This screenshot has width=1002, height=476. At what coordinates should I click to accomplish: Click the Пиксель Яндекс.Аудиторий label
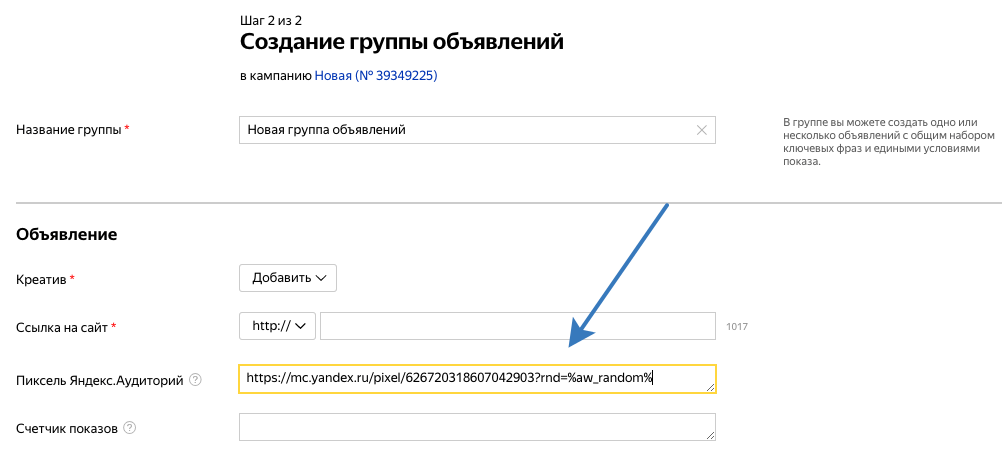(x=100, y=380)
